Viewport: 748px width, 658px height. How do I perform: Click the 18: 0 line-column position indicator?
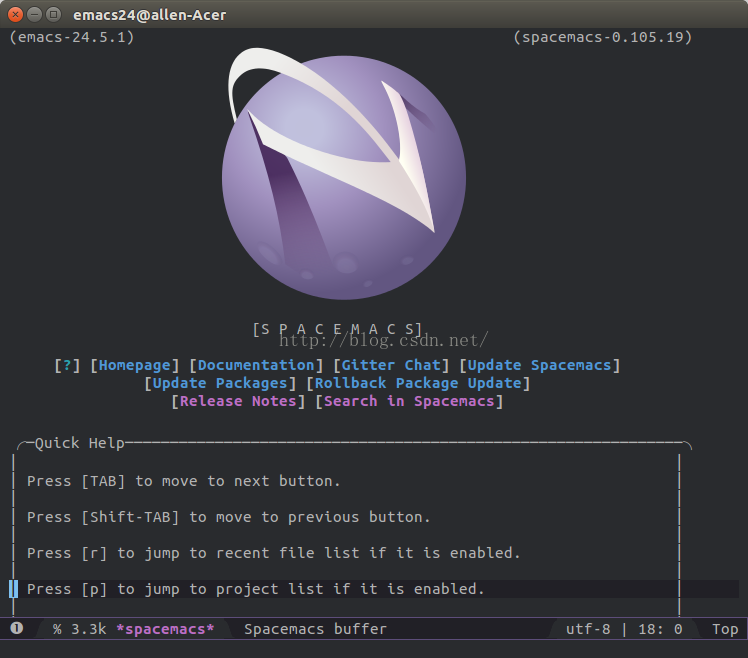[660, 629]
